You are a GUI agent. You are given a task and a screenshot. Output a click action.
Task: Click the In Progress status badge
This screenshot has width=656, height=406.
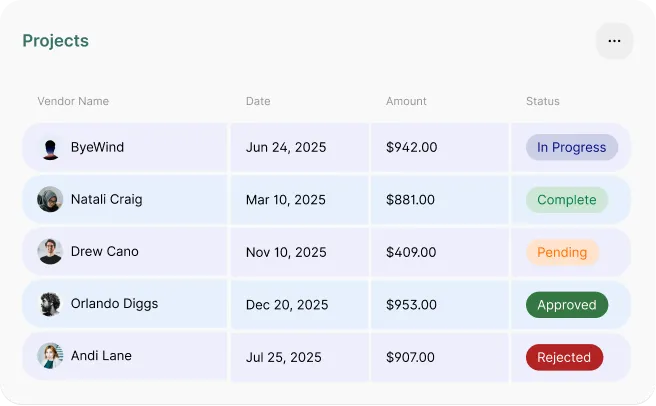[571, 148]
